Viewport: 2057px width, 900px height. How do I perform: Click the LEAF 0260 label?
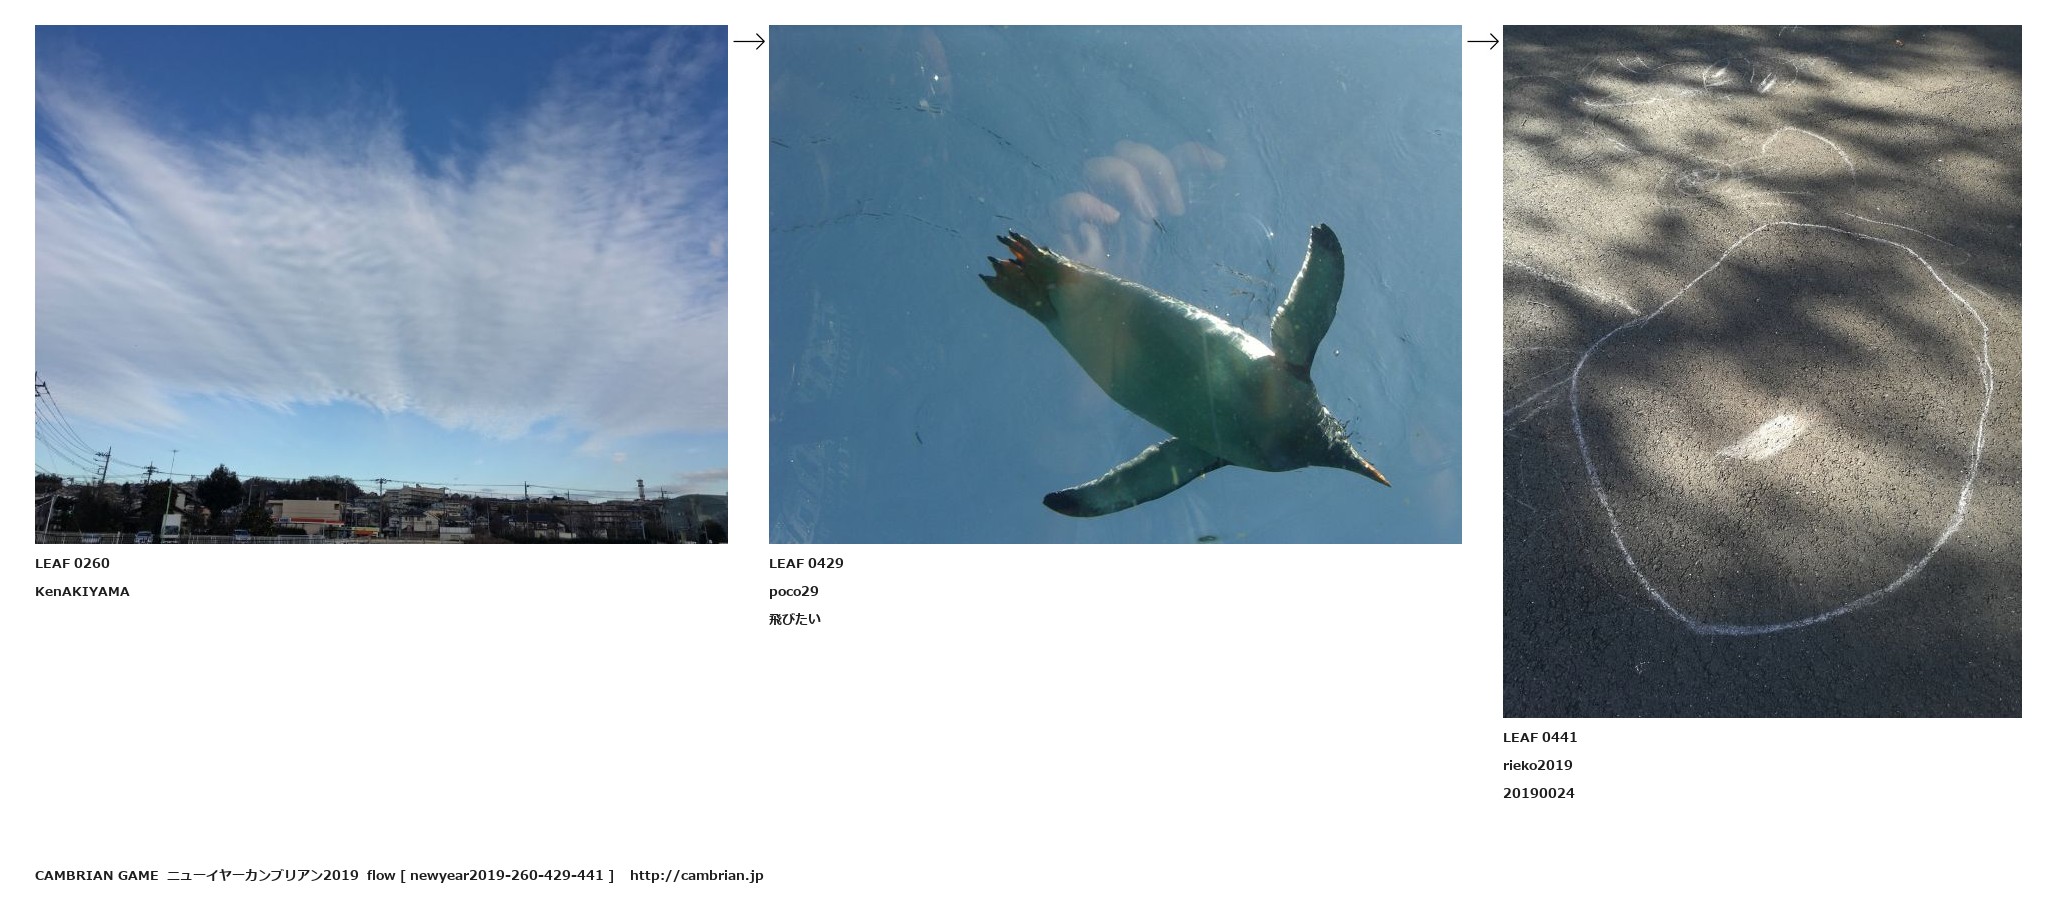tap(72, 563)
